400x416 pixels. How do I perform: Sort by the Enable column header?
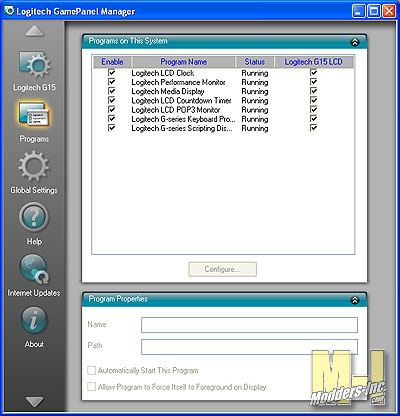[x=112, y=62]
